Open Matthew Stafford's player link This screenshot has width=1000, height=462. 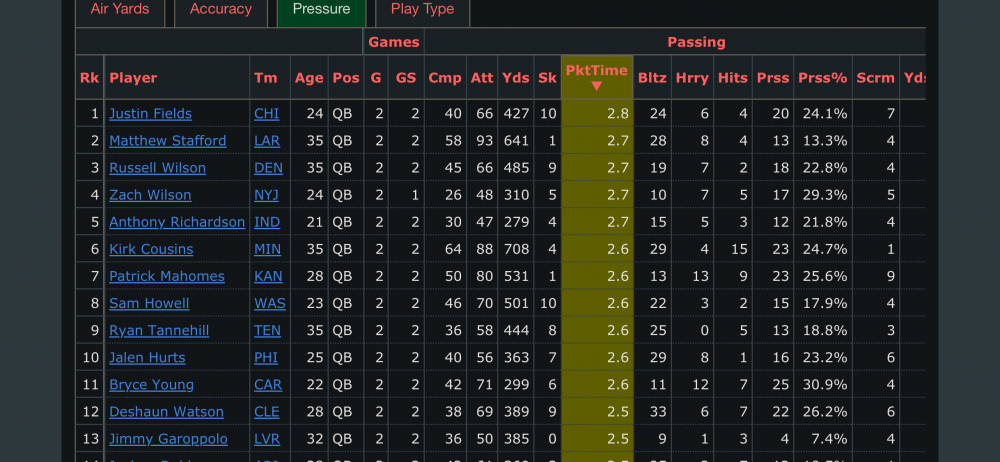pos(167,141)
